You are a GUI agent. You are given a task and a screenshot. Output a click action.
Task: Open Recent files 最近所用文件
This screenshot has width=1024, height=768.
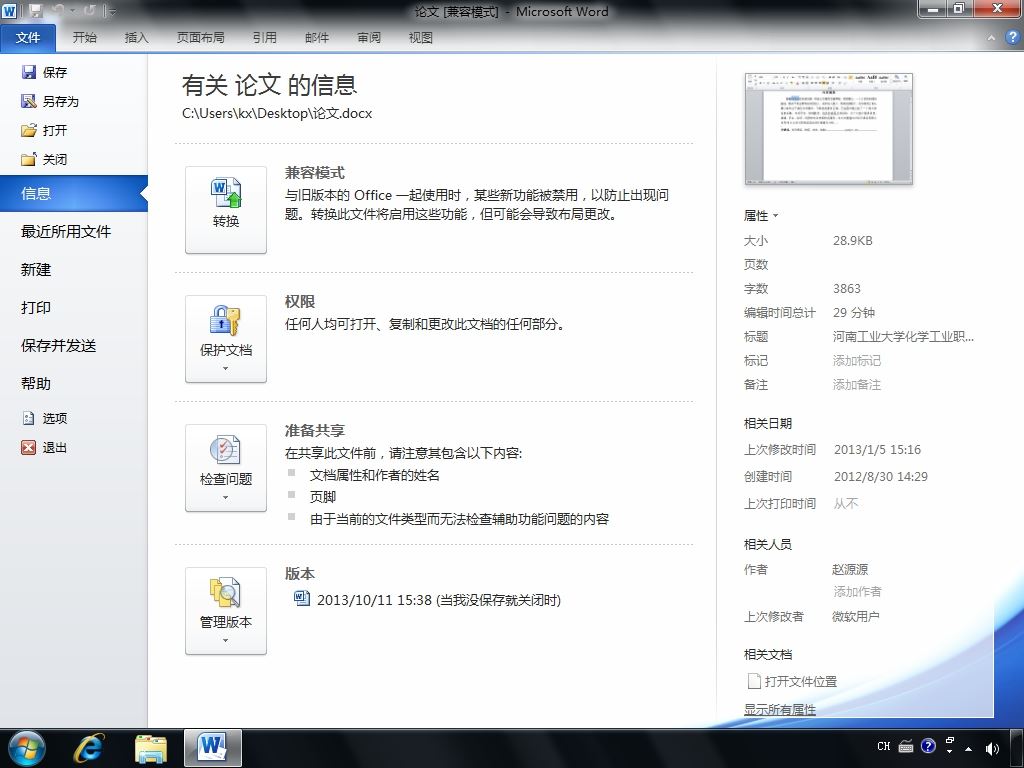pyautogui.click(x=66, y=231)
